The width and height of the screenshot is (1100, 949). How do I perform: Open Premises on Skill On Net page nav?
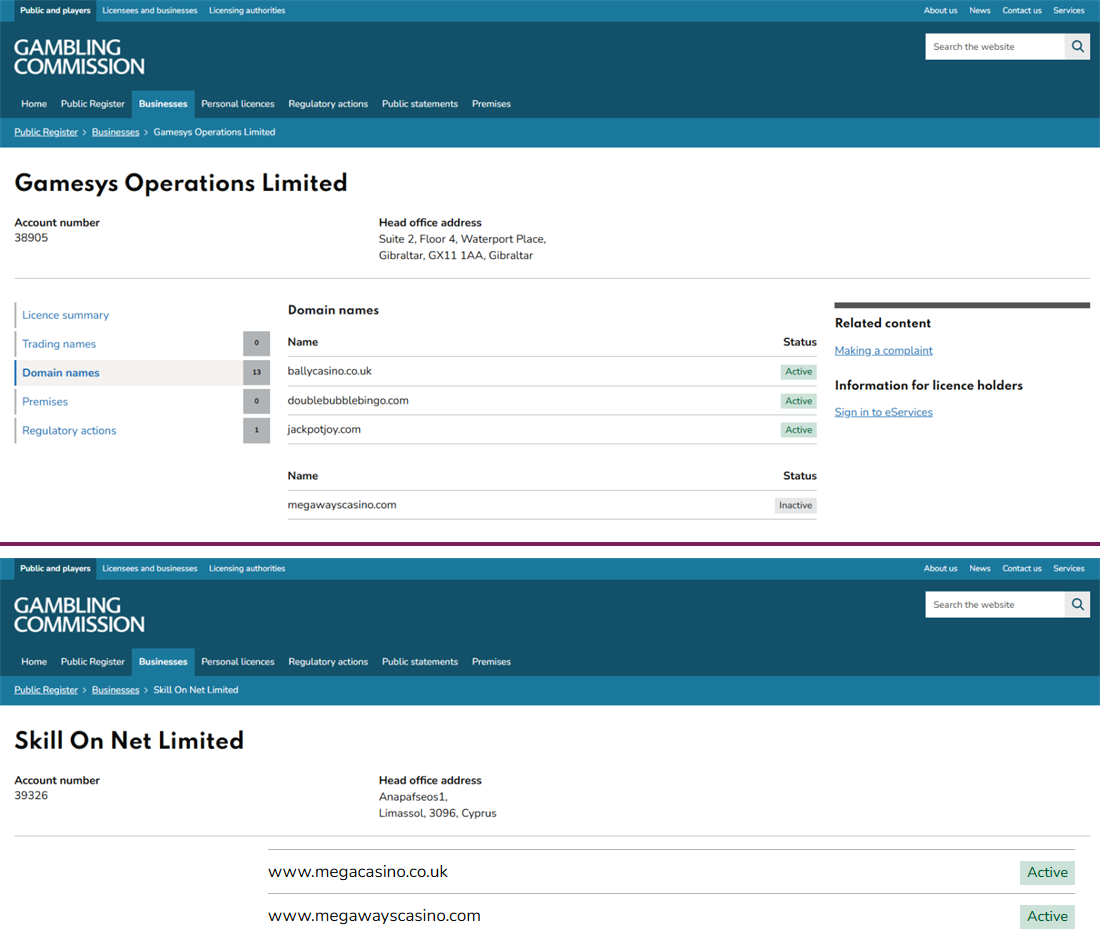click(491, 661)
